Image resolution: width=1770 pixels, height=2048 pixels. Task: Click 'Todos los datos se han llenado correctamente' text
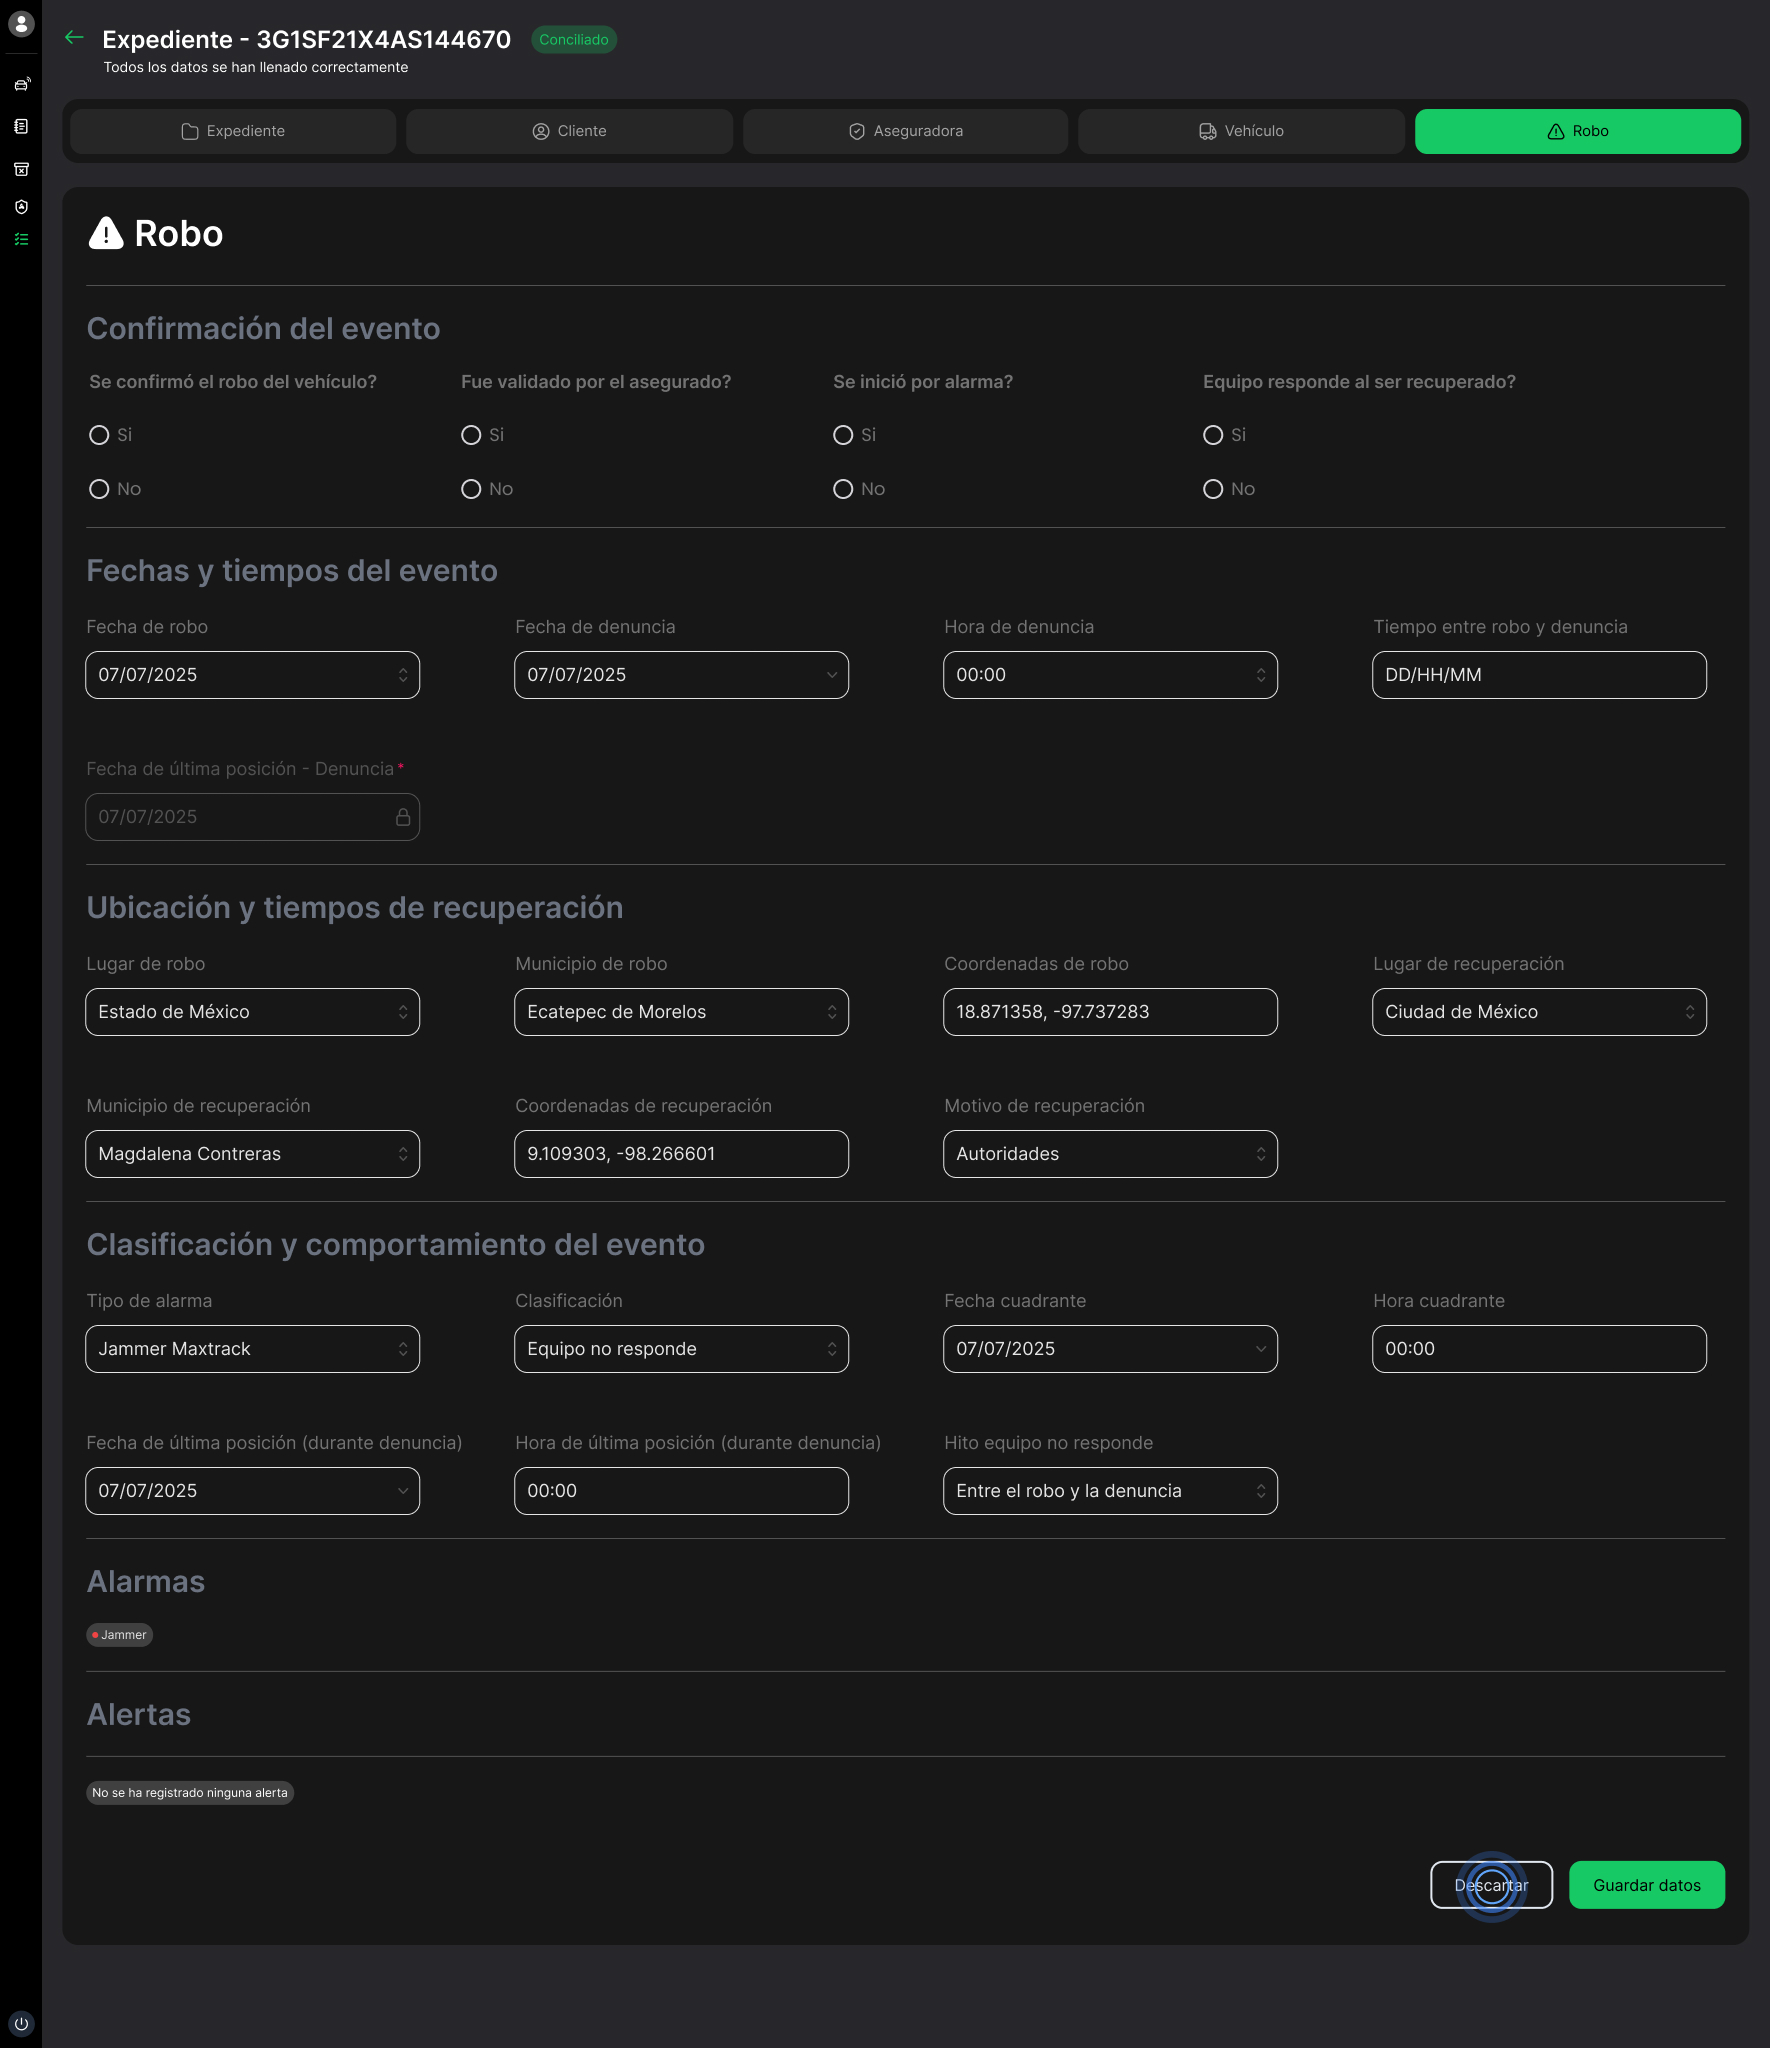click(x=256, y=67)
